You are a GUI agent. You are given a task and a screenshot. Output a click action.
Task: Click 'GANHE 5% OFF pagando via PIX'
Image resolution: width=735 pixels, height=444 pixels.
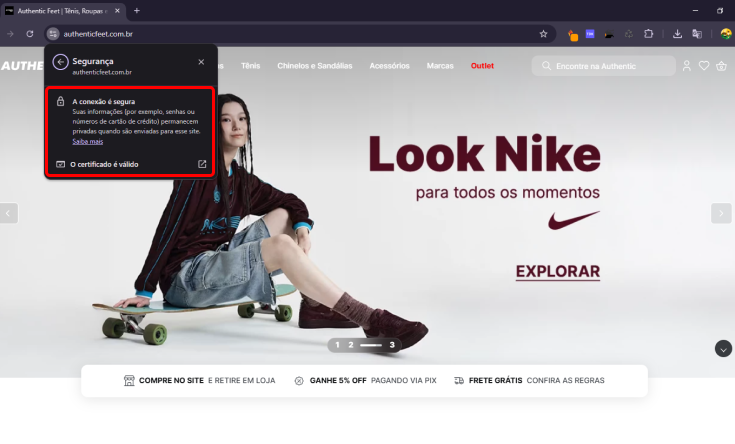coord(365,381)
